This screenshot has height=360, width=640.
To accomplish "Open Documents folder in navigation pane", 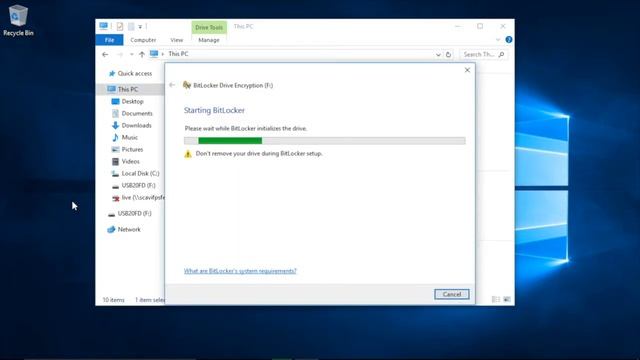I will click(x=137, y=113).
